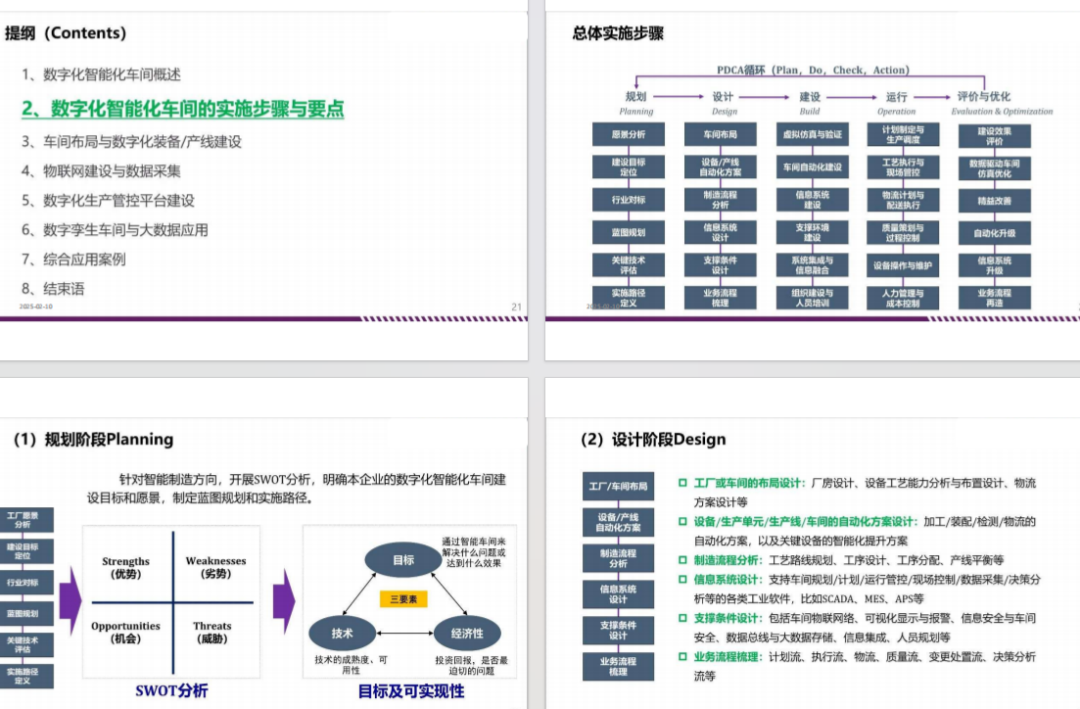Click the yellow '三要素' label
Screen dimensions: 1080x709
tap(404, 599)
